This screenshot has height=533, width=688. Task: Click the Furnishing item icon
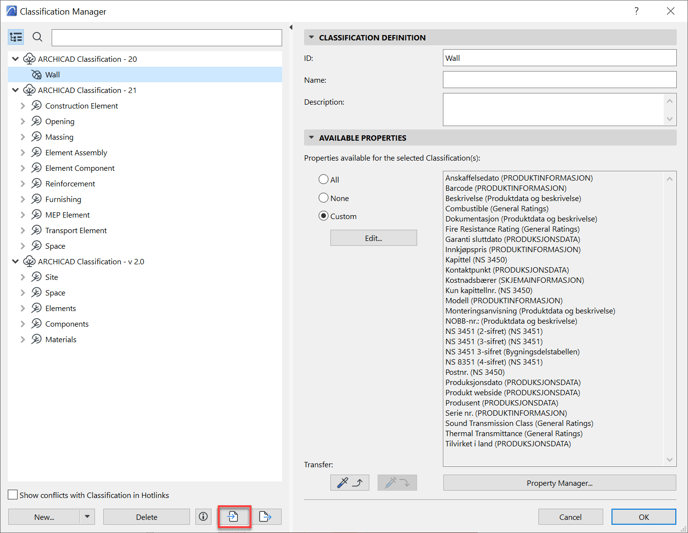pyautogui.click(x=36, y=199)
